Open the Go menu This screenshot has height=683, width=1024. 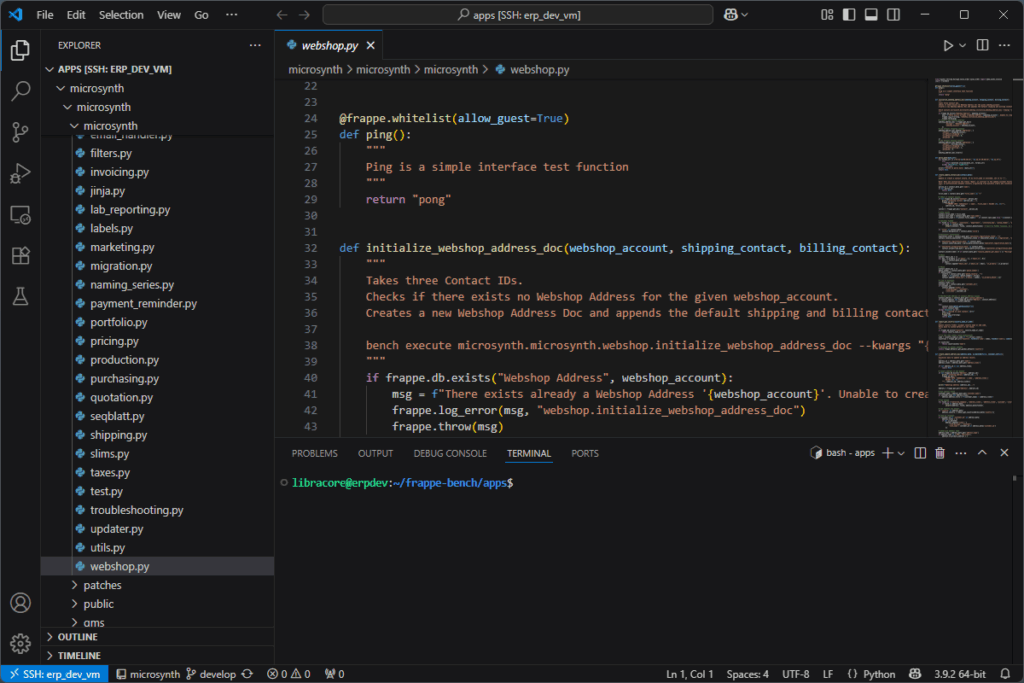pyautogui.click(x=201, y=14)
